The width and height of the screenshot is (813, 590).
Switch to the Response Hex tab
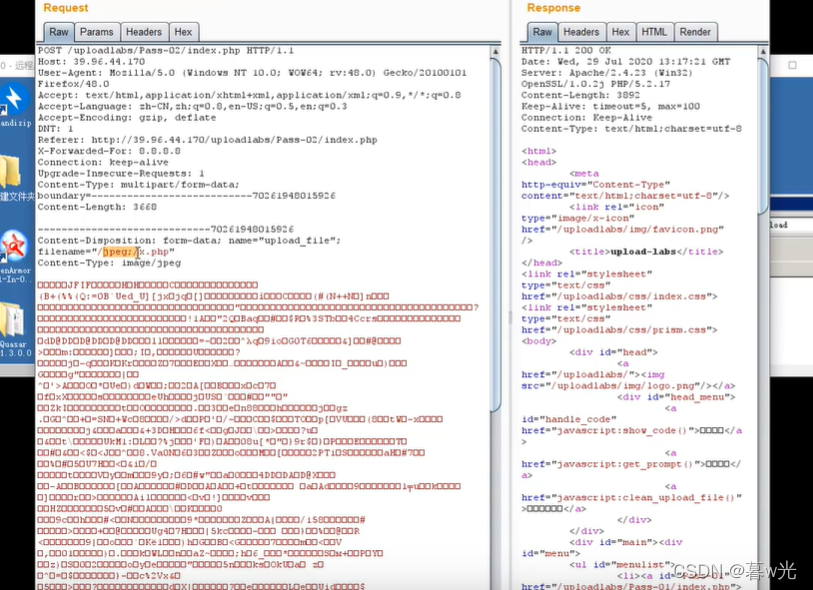621,32
